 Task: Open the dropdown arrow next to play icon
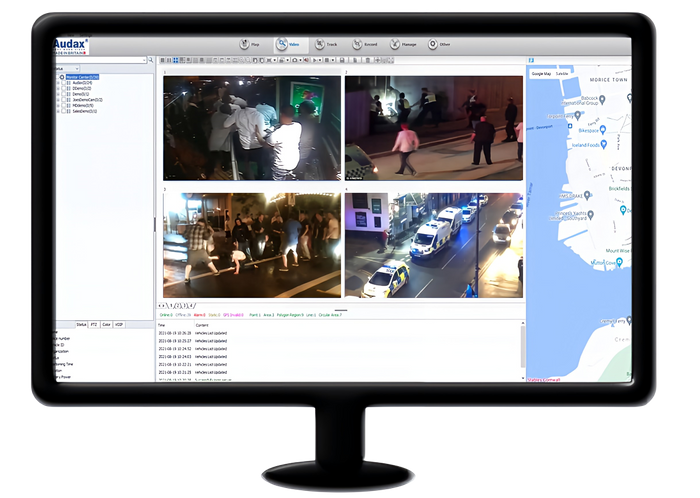[x=320, y=60]
